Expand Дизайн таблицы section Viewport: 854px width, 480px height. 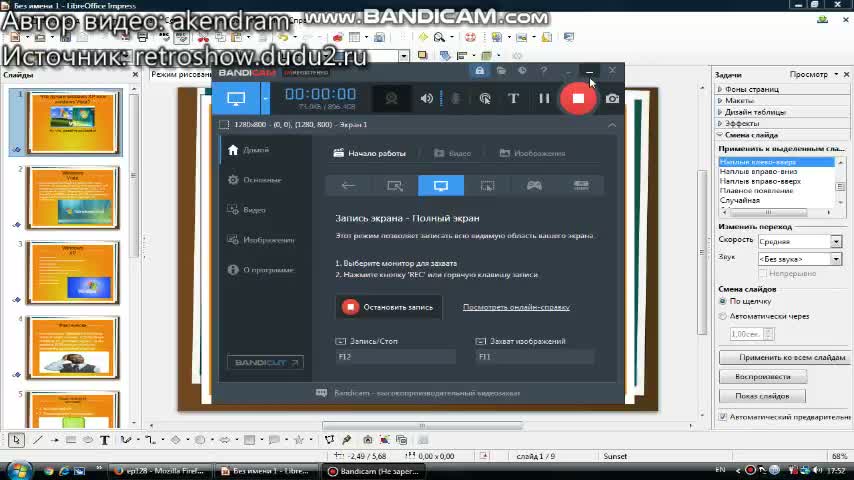click(x=754, y=112)
